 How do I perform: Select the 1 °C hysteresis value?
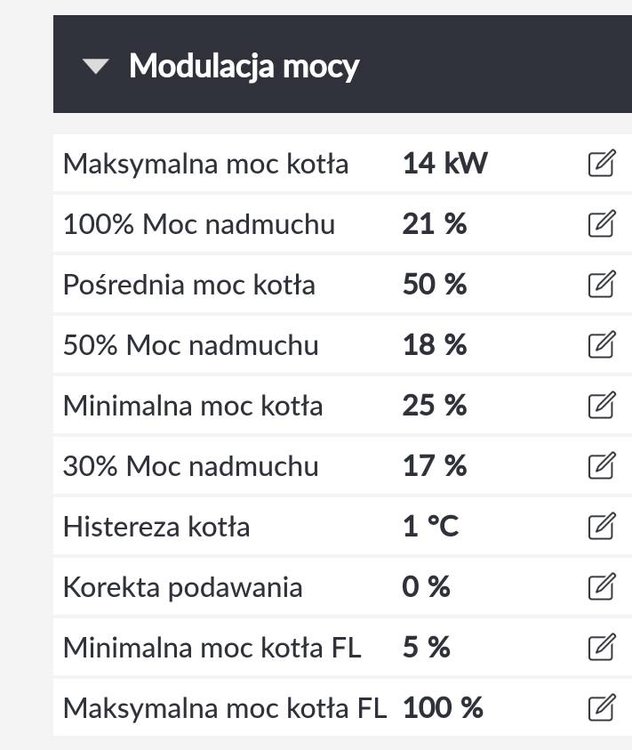[430, 526]
